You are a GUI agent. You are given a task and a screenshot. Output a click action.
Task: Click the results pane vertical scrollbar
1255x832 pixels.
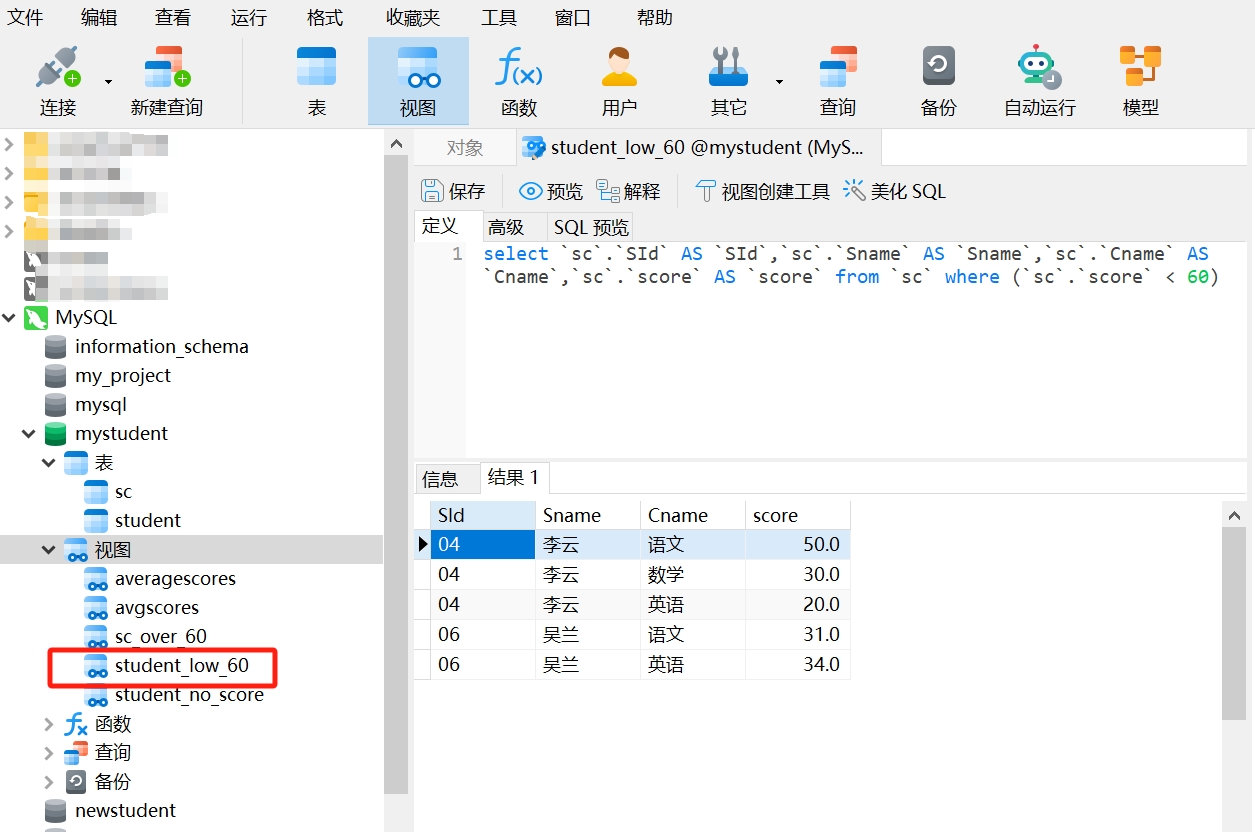click(x=1234, y=620)
